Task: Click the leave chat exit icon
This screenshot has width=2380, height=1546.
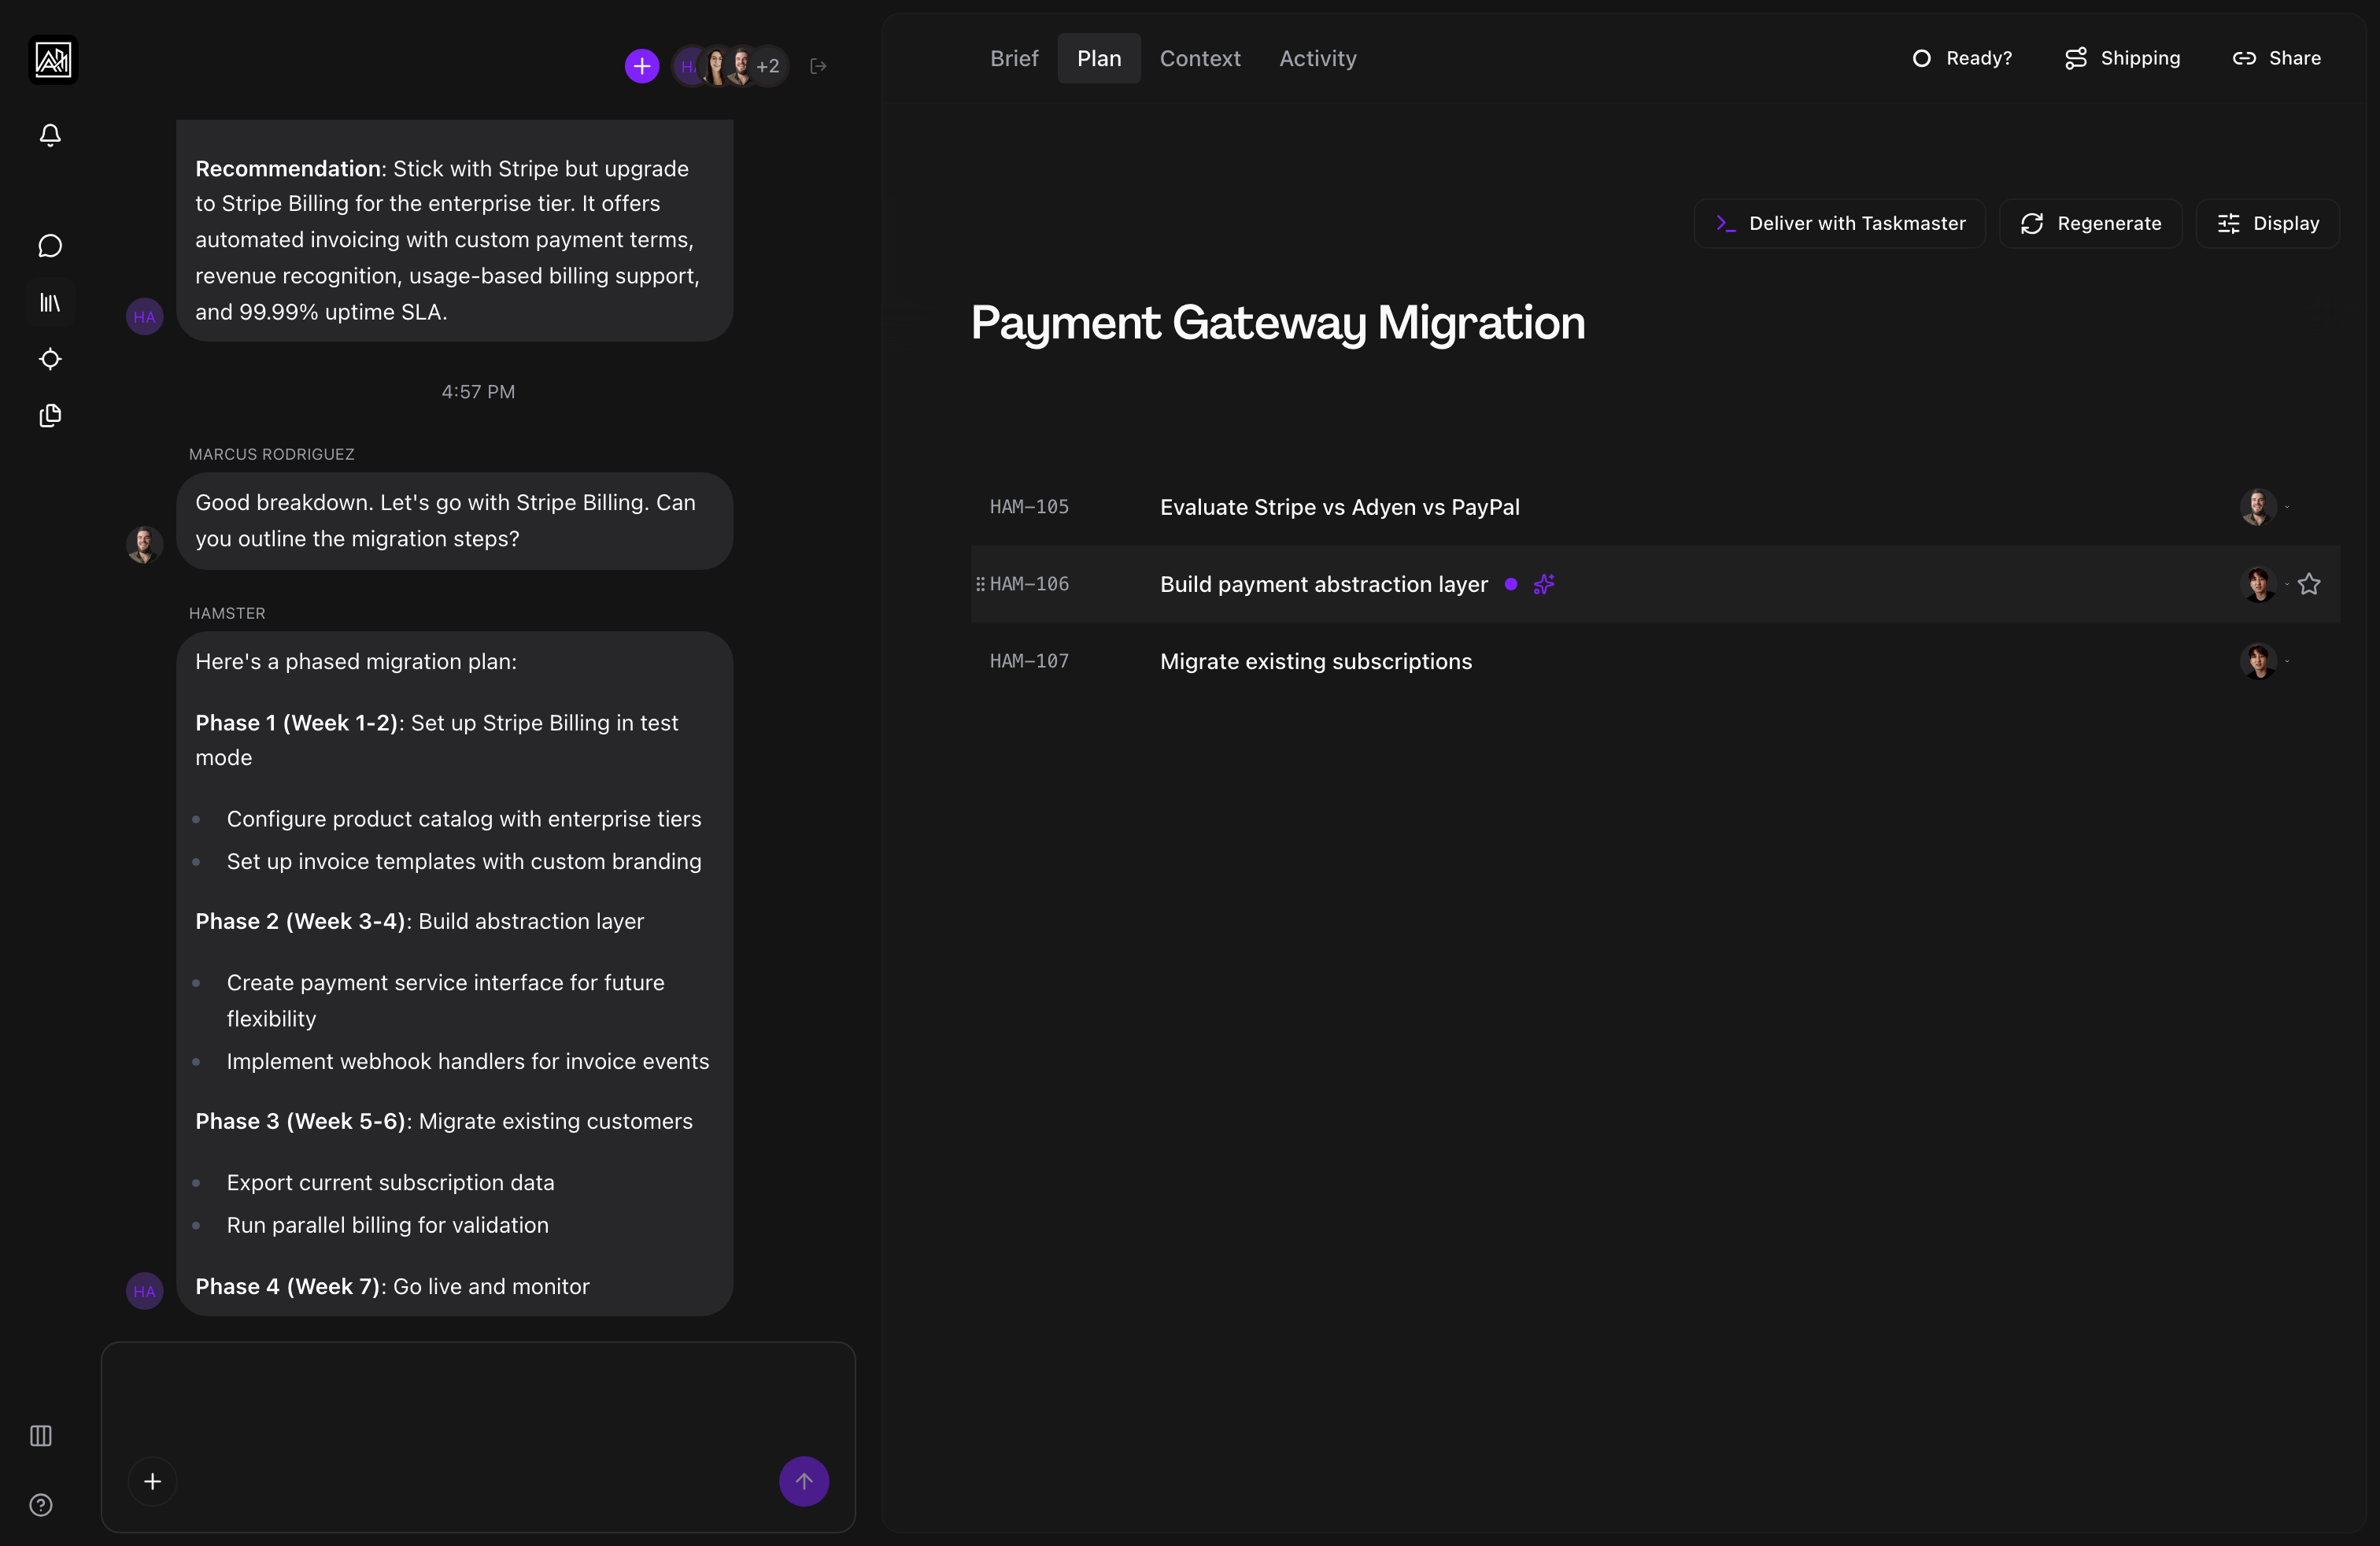Action: [x=818, y=66]
